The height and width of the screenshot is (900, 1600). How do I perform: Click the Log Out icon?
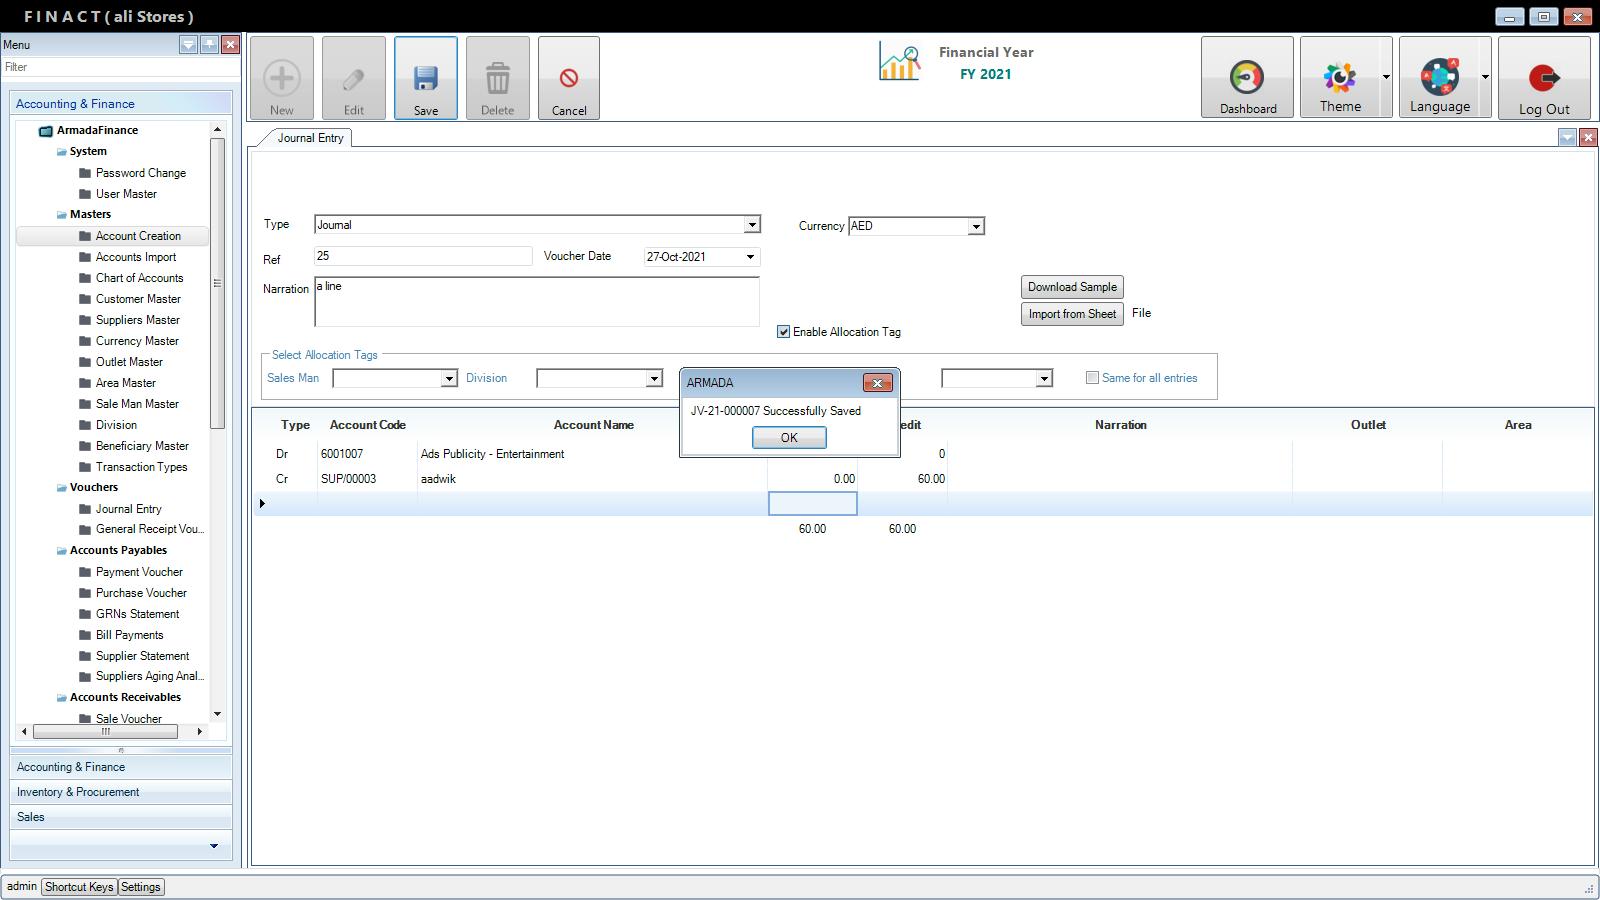click(x=1543, y=78)
